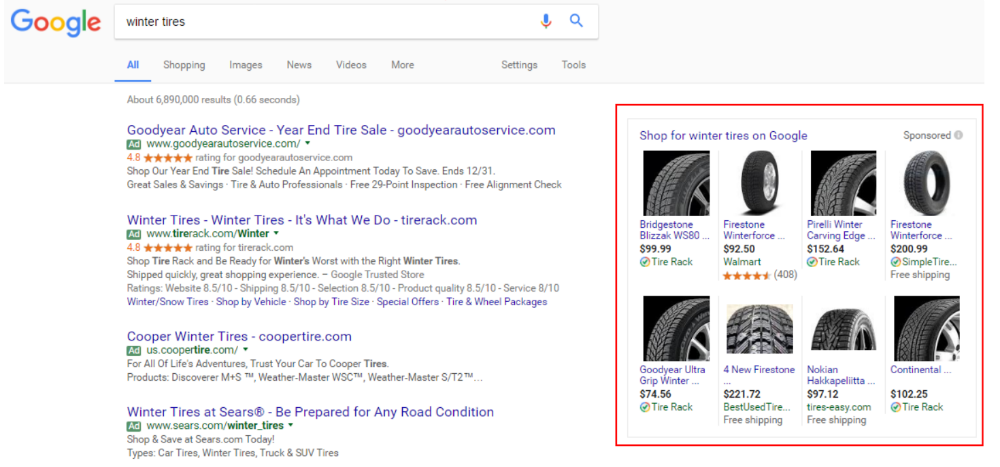Open the Settings menu
The width and height of the screenshot is (1000, 467).
click(x=519, y=65)
